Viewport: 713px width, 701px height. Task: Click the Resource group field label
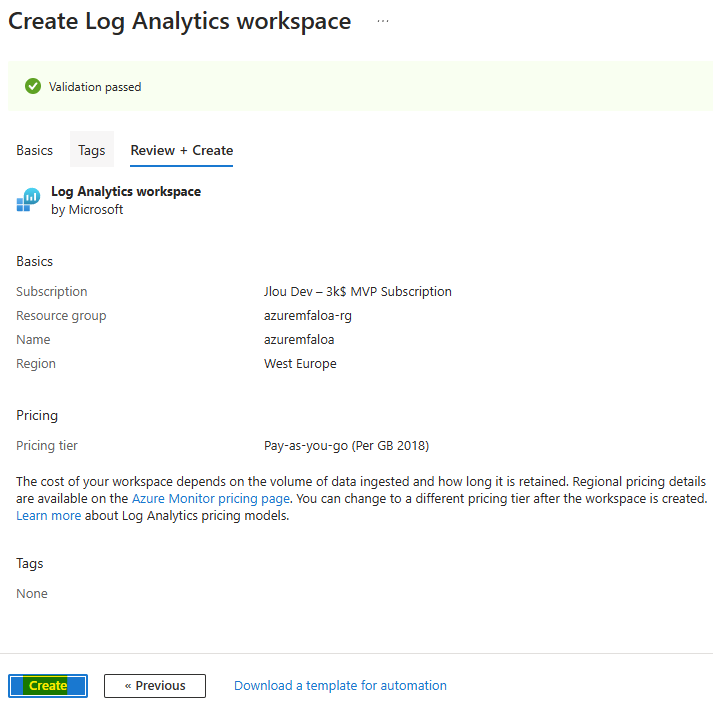coord(61,315)
